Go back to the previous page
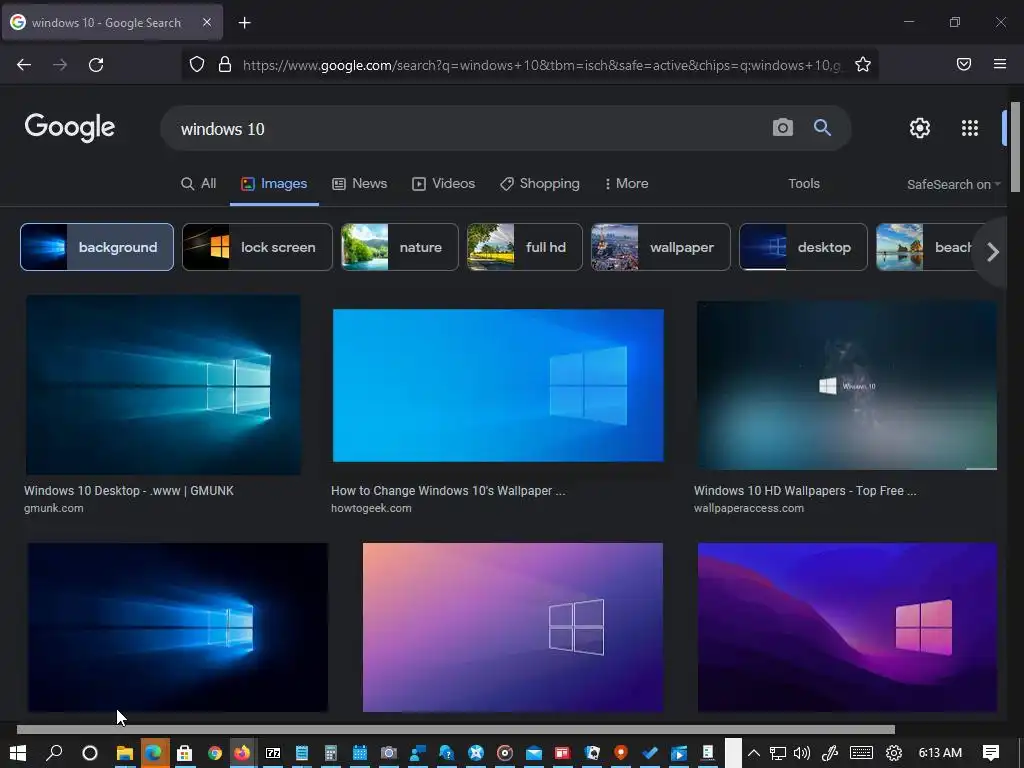The image size is (1024, 768). click(x=24, y=65)
